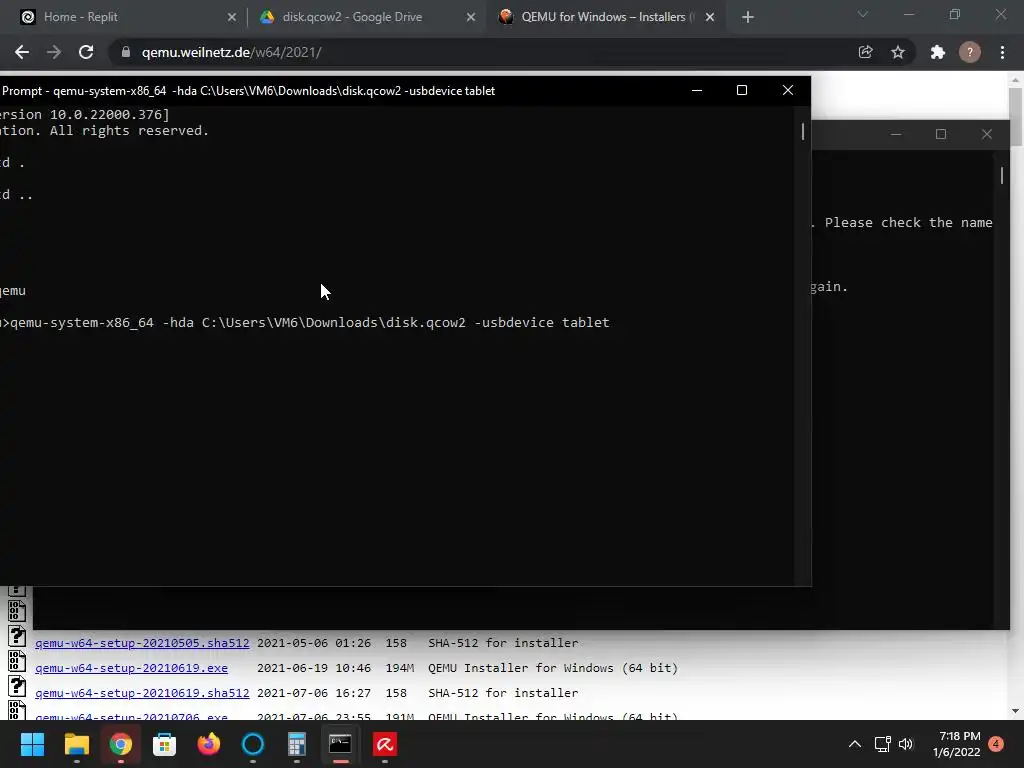Click the 194M size cell

(399, 668)
